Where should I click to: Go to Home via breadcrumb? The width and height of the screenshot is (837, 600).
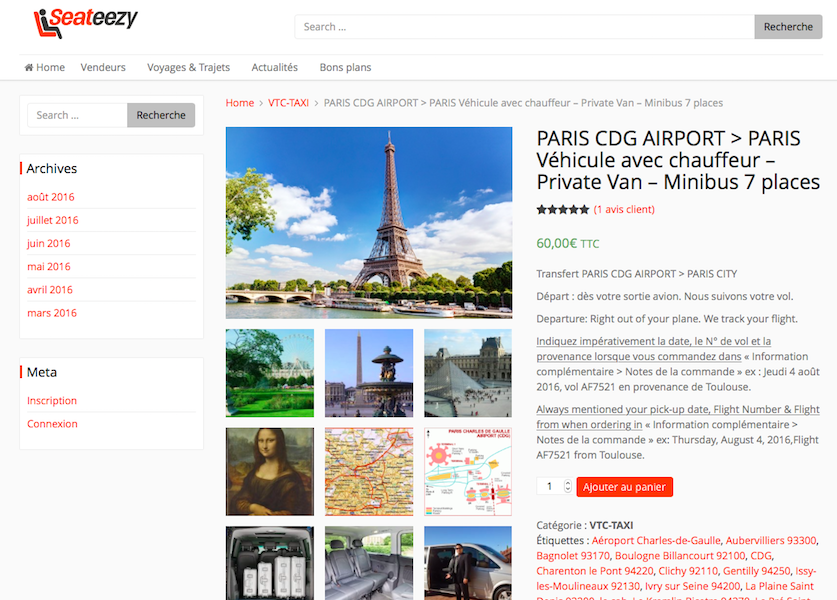[240, 102]
